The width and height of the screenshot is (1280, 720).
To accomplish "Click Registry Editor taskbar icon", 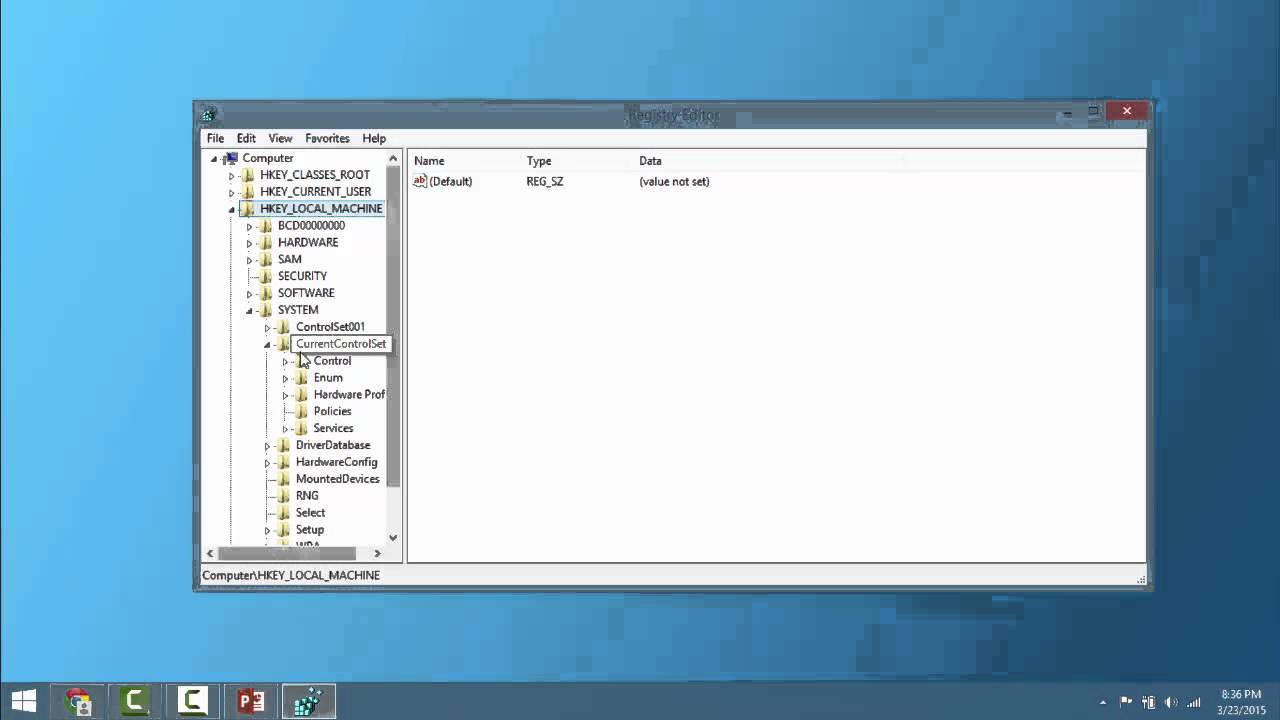I will click(x=308, y=701).
